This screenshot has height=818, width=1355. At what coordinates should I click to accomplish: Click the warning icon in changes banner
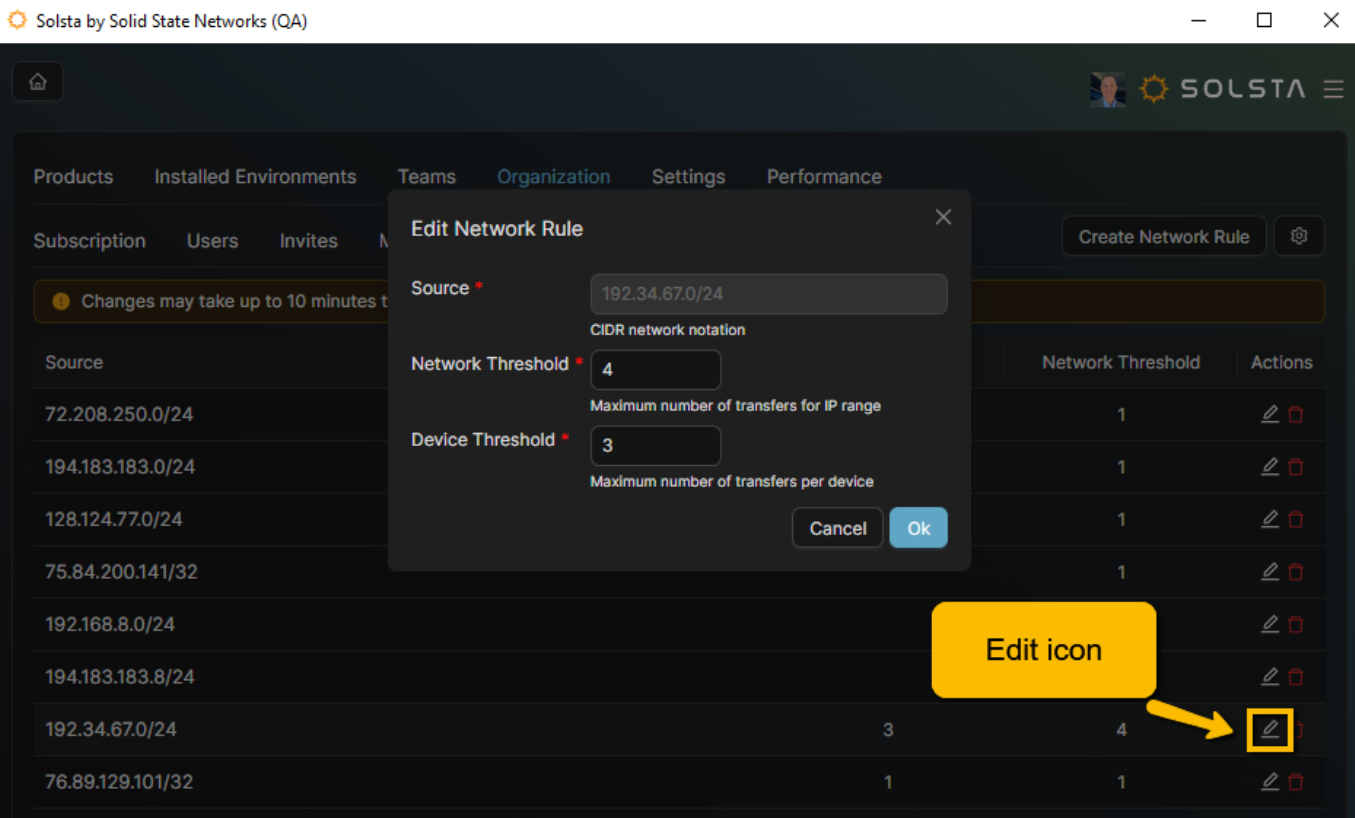pyautogui.click(x=61, y=301)
